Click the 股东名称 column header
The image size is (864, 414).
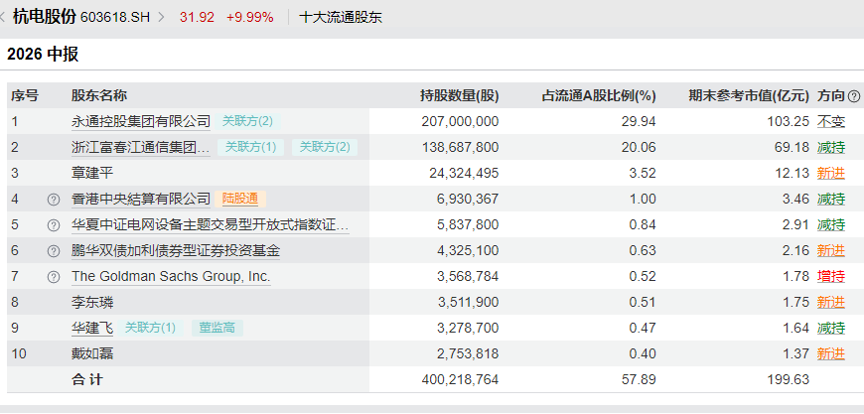[99, 96]
